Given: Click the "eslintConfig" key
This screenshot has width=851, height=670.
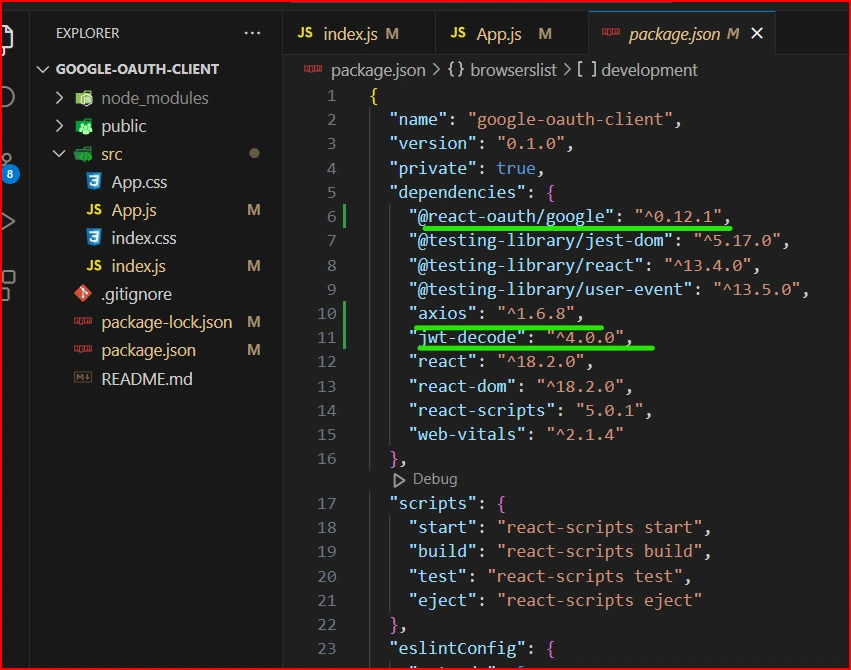Looking at the screenshot, I should 457,648.
